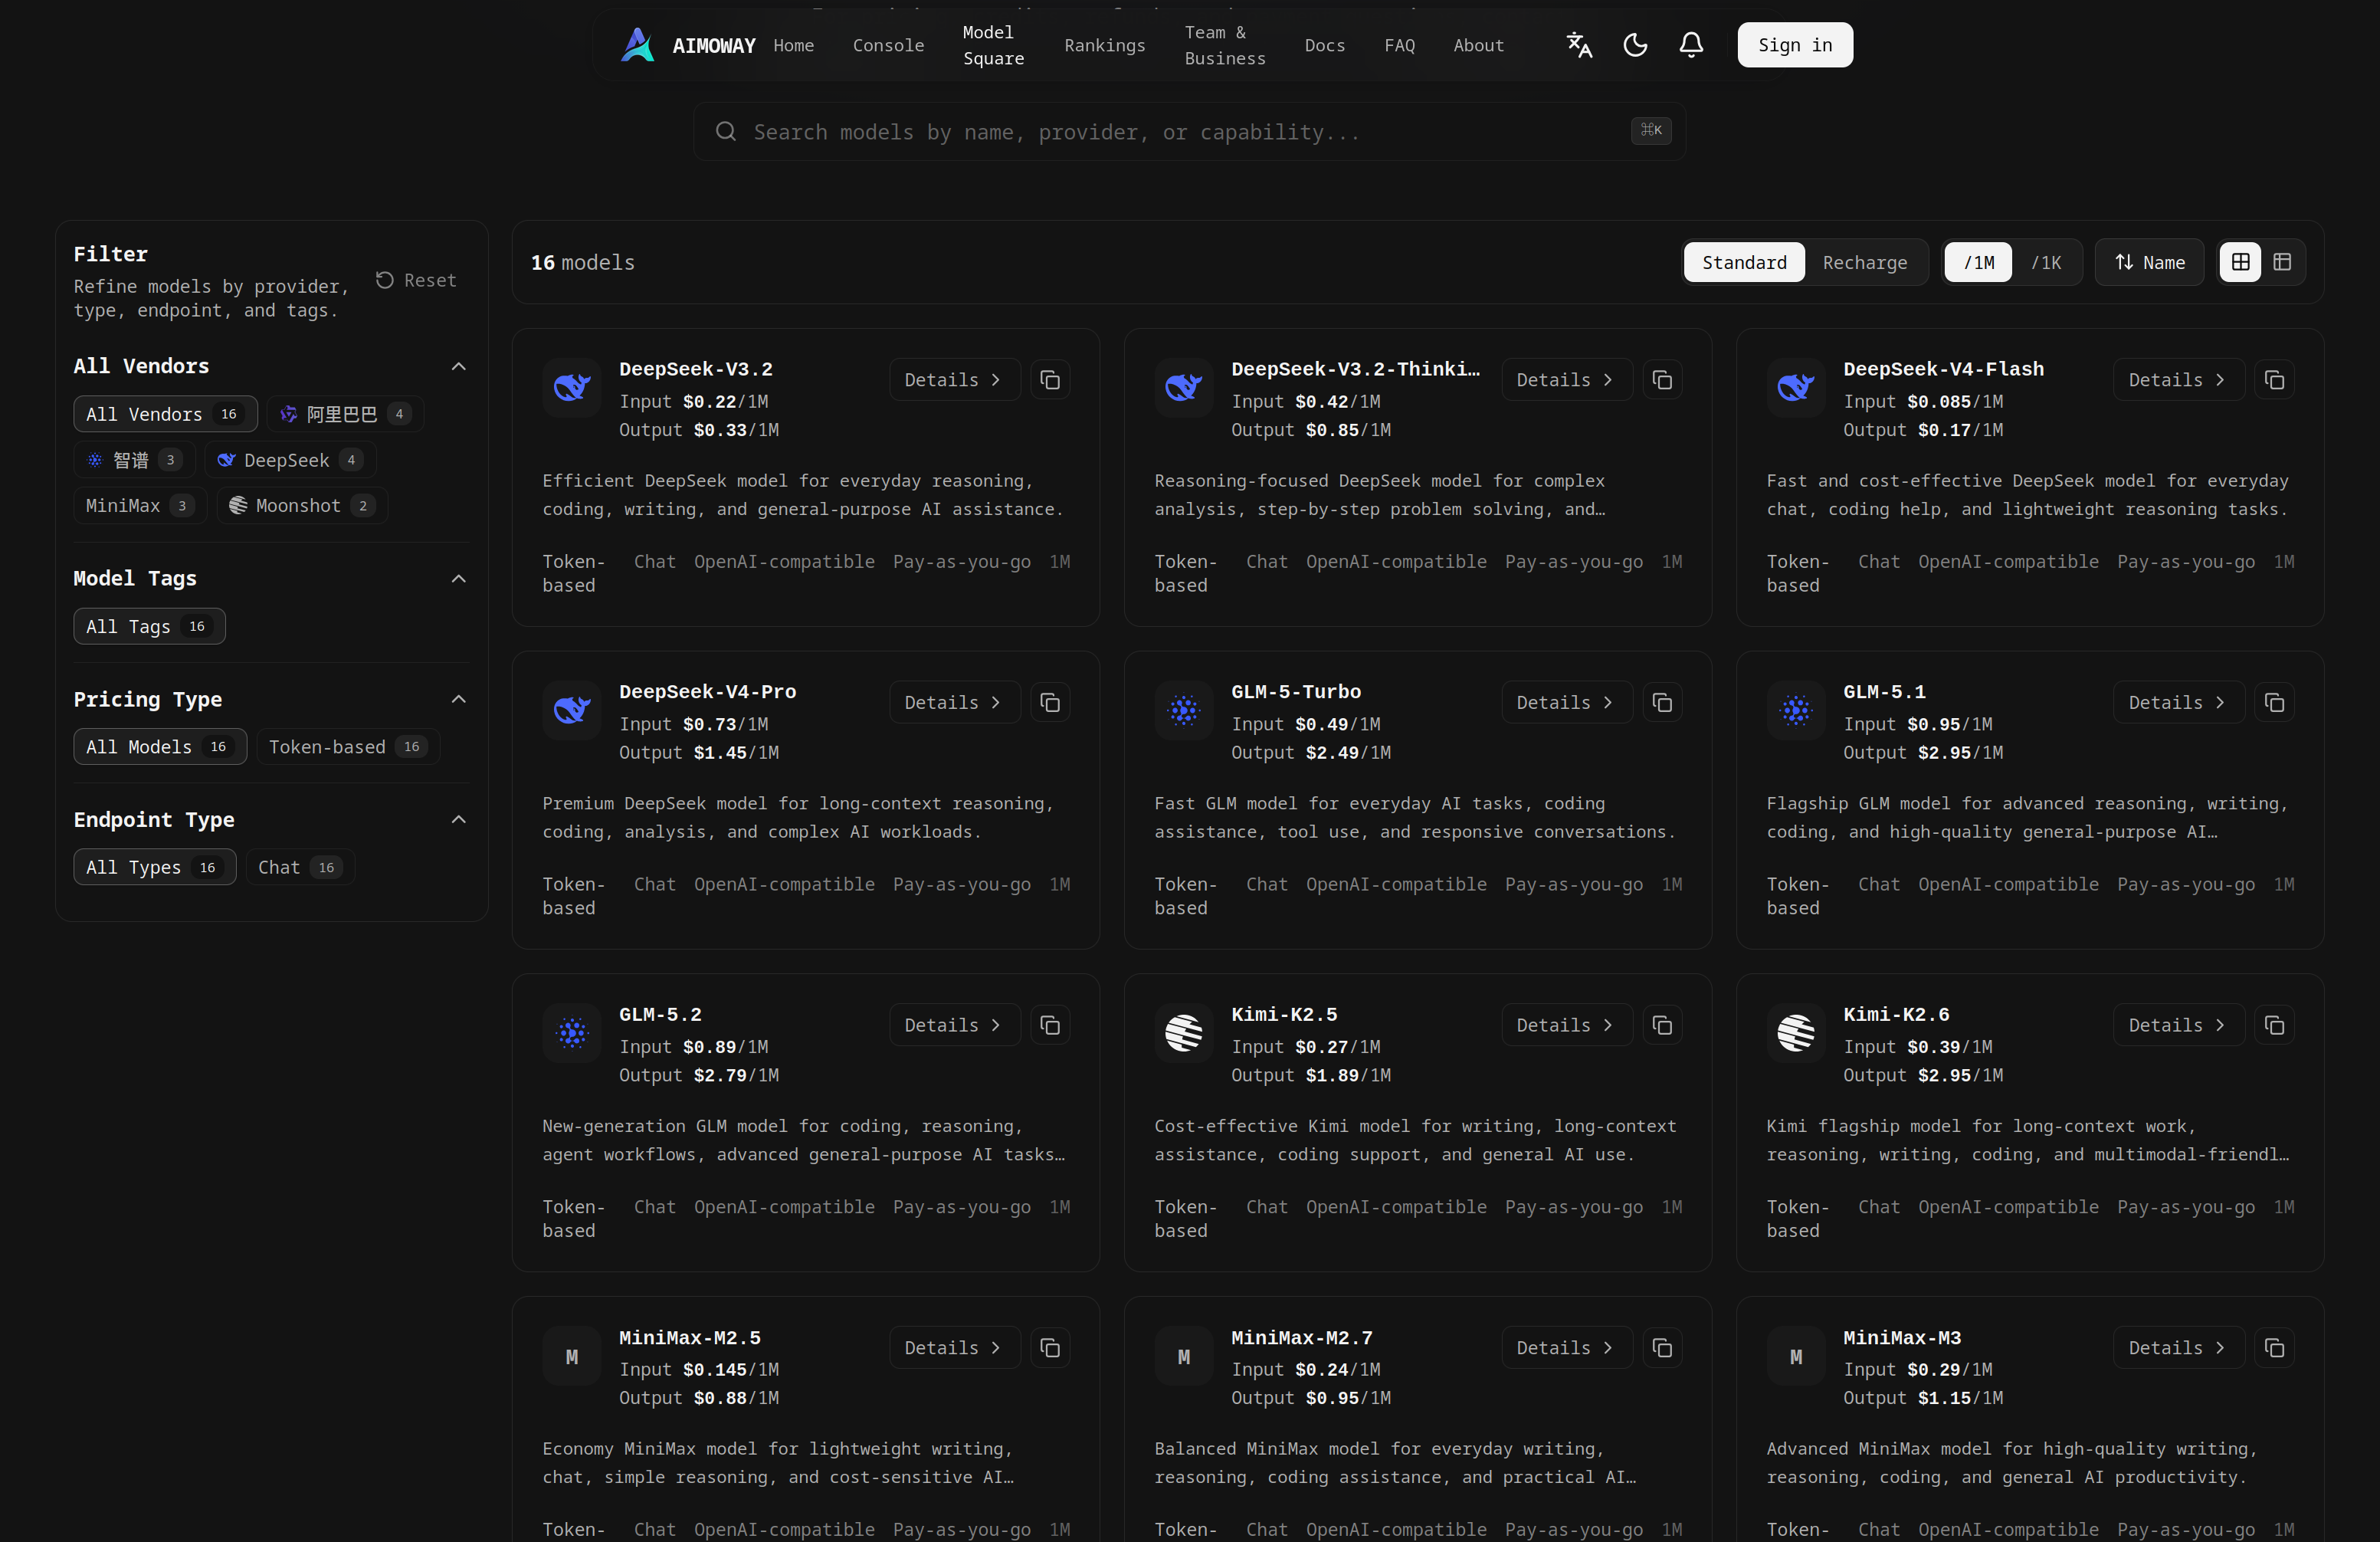Show prices per /1K tokens
Viewport: 2380px width, 1542px height.
click(x=2045, y=262)
